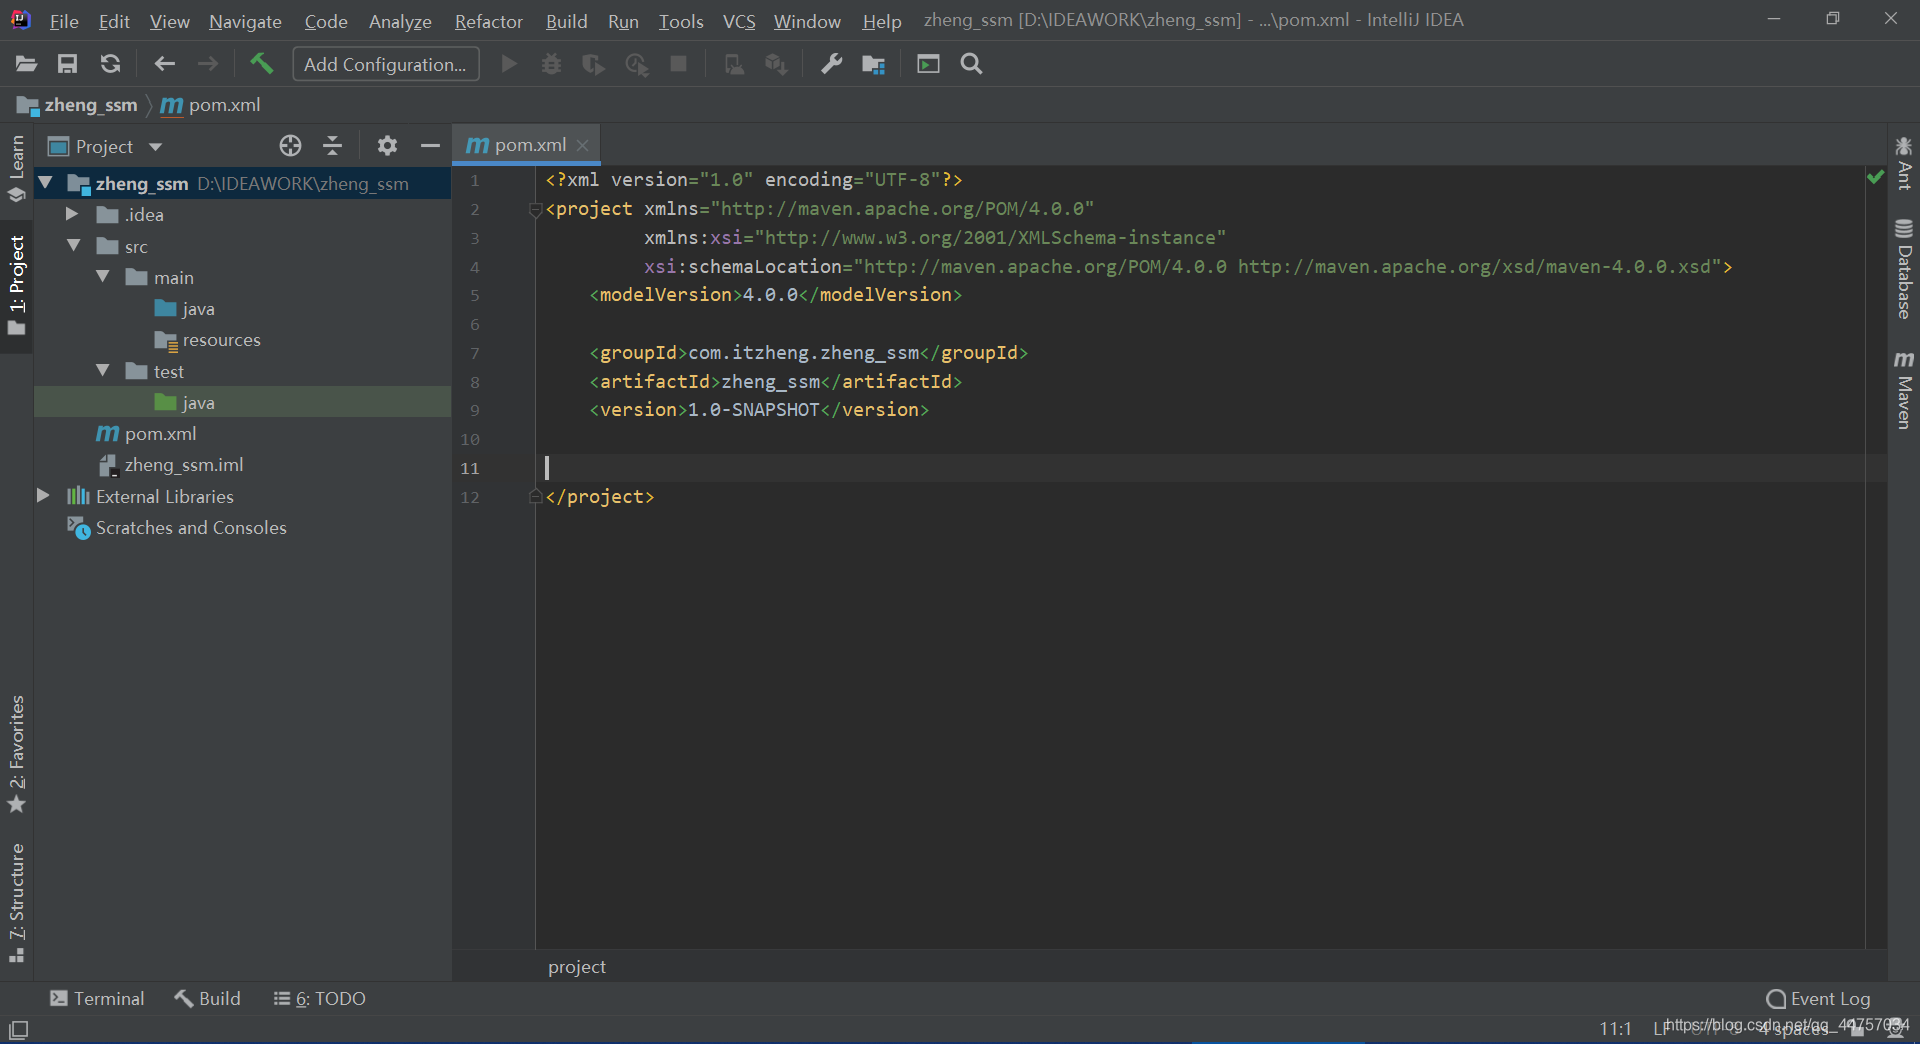This screenshot has width=1920, height=1044.
Task: Close the pom.xml tab
Action: (582, 145)
